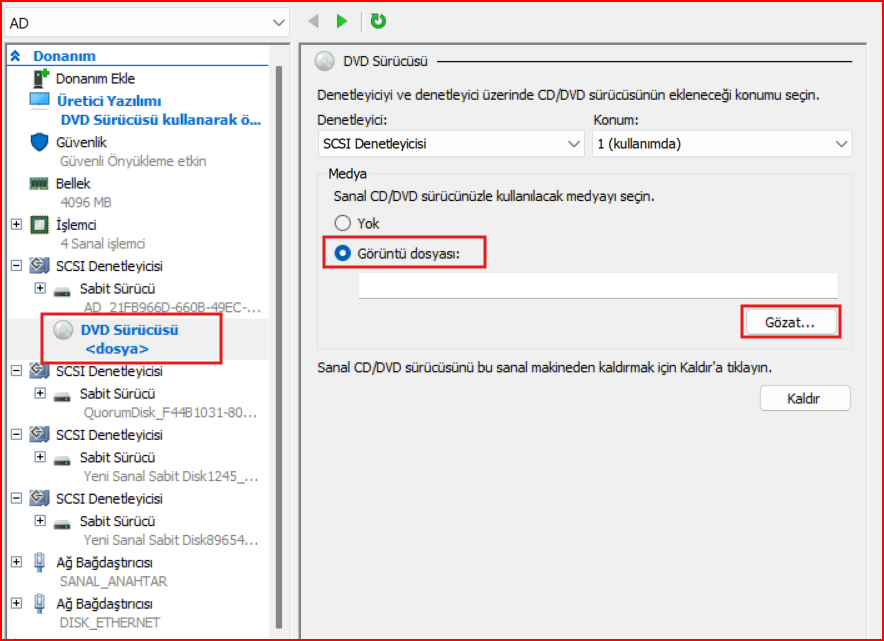
Task: Select the Görüntü dosyası radio button
Action: pos(343,253)
